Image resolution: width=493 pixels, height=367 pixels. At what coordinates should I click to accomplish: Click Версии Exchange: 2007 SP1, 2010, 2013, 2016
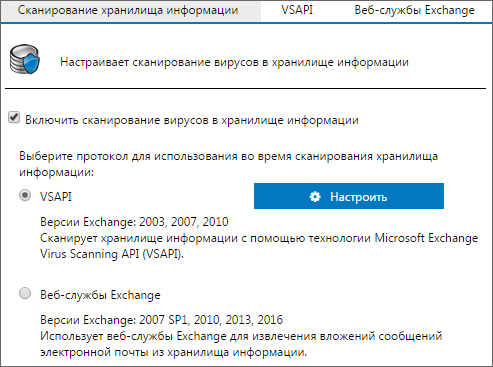point(162,320)
